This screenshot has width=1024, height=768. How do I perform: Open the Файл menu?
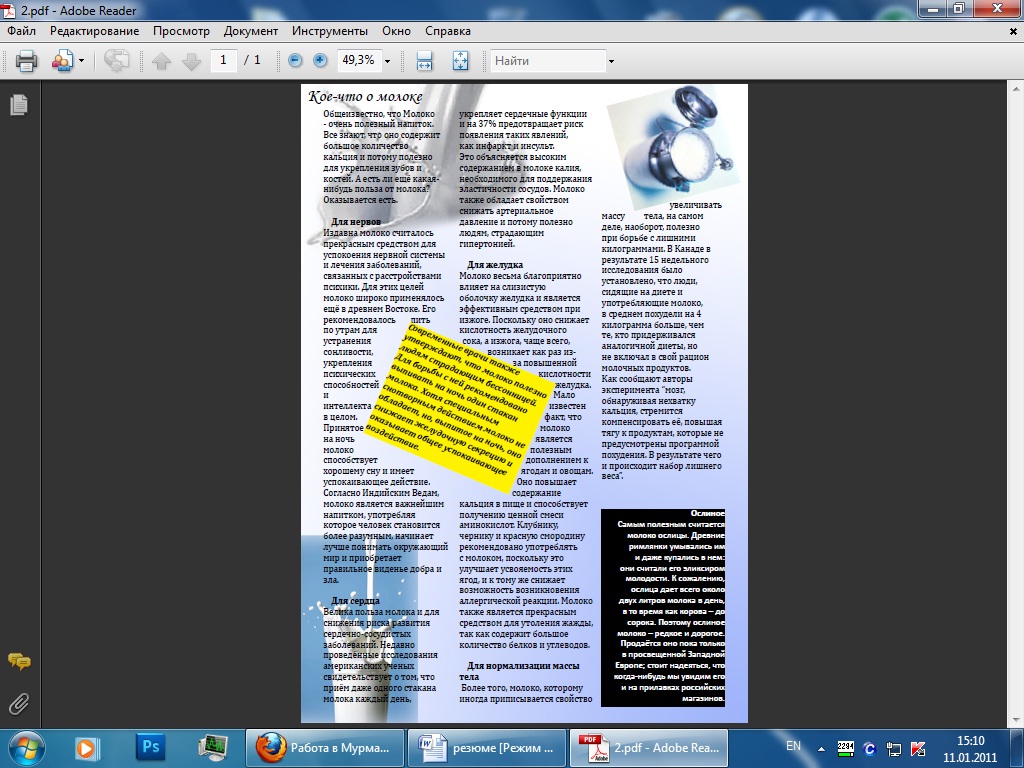click(x=21, y=31)
